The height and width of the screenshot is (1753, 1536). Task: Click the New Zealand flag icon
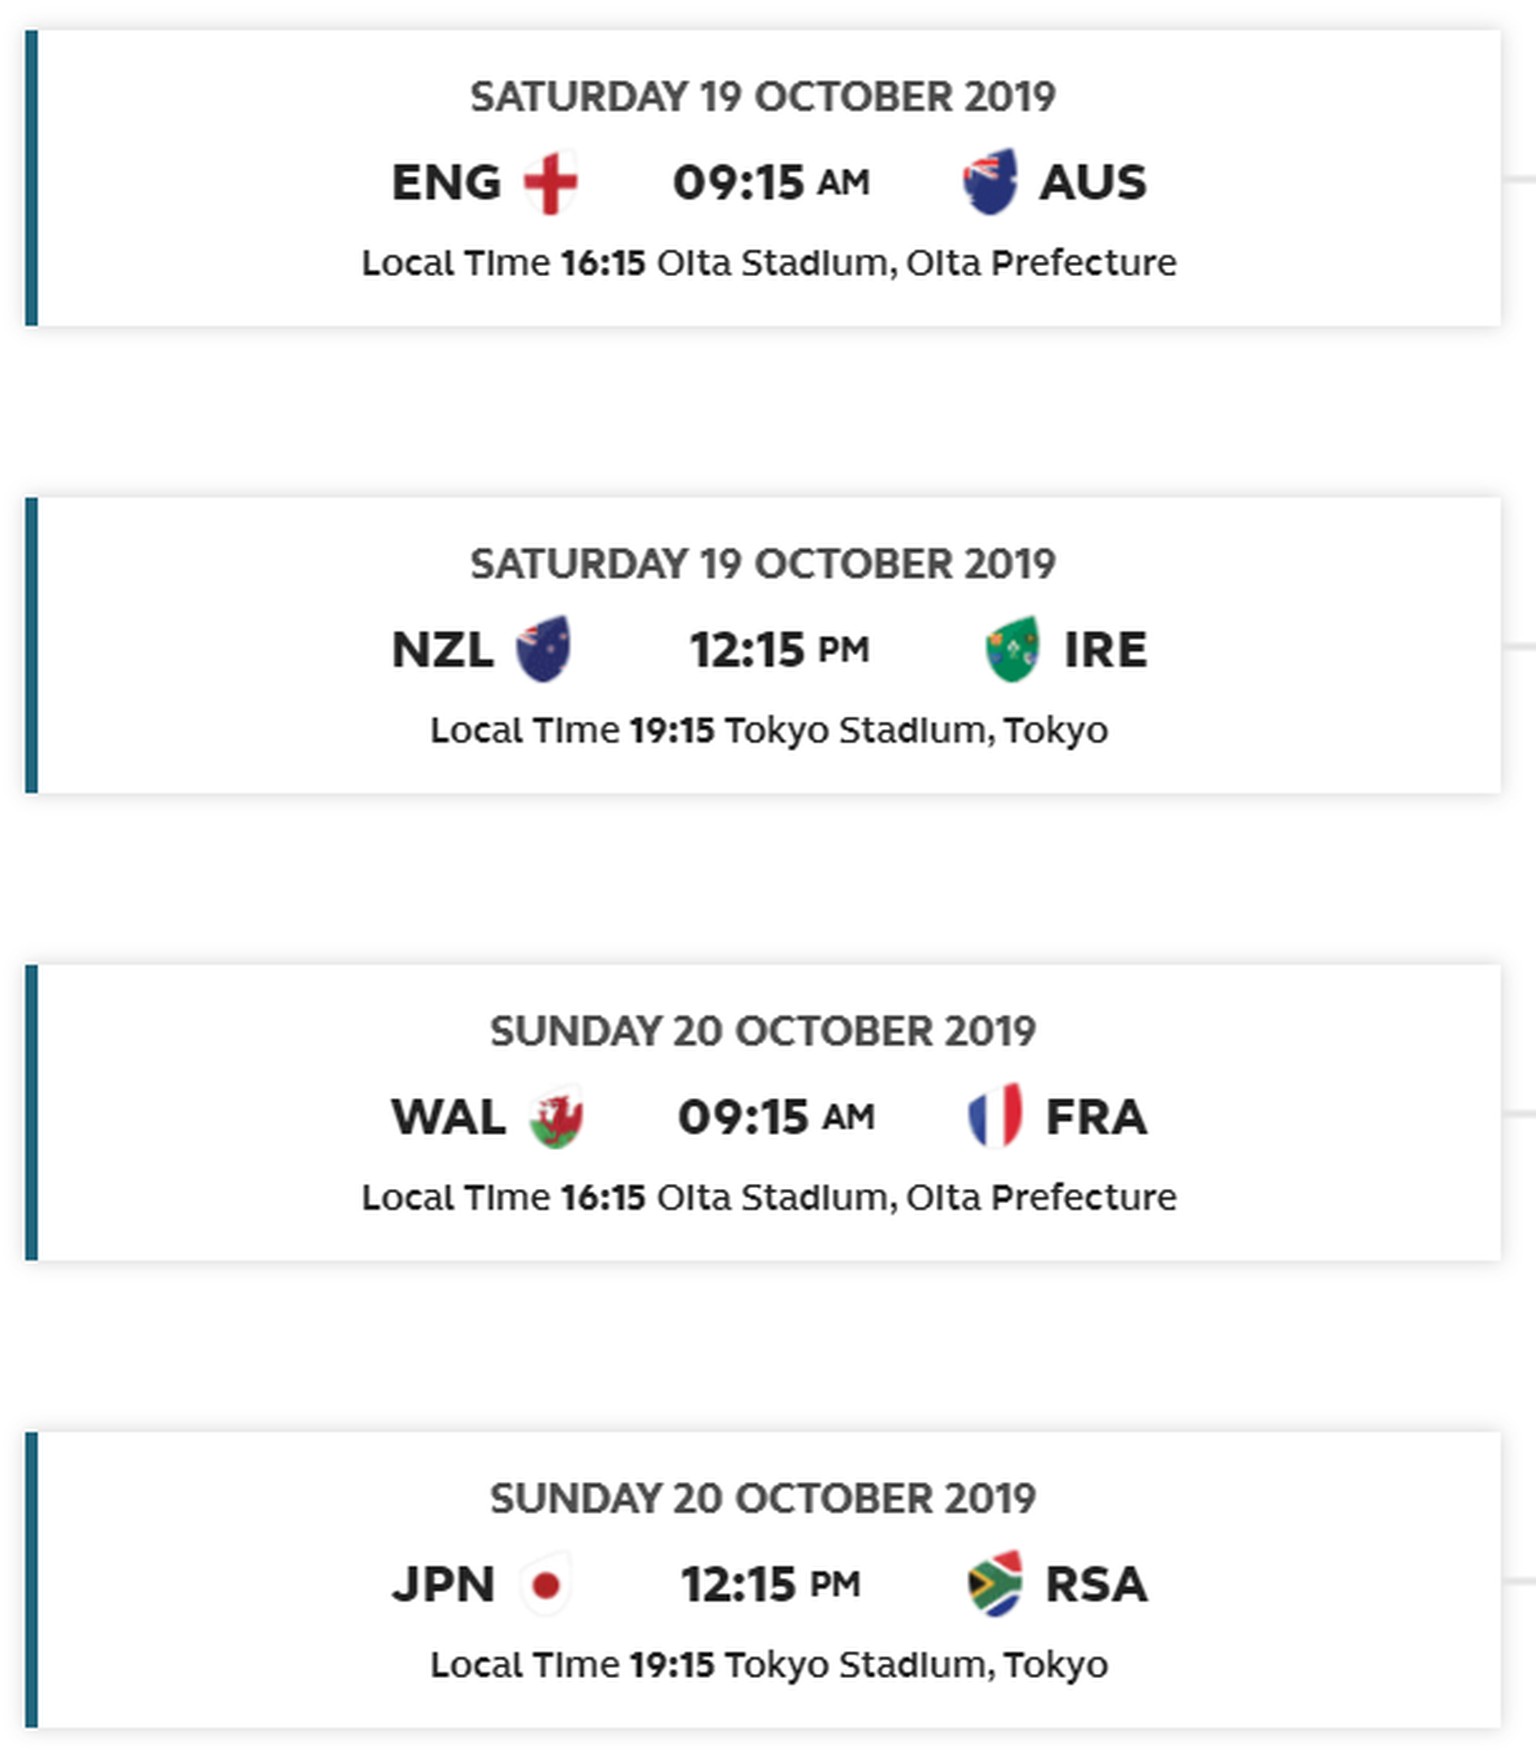(543, 649)
